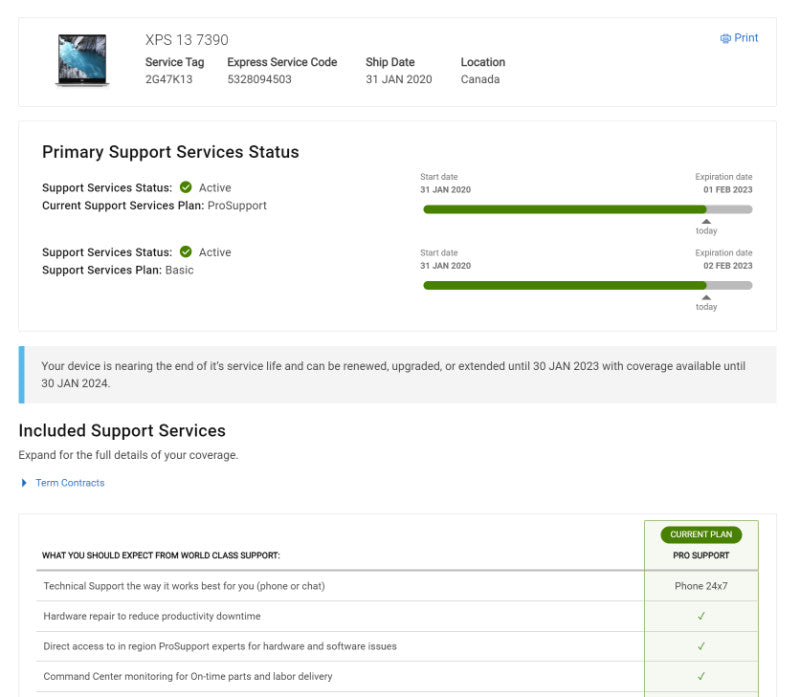Click the printer icon beside Print
Screen dimensions: 800x697
725,38
